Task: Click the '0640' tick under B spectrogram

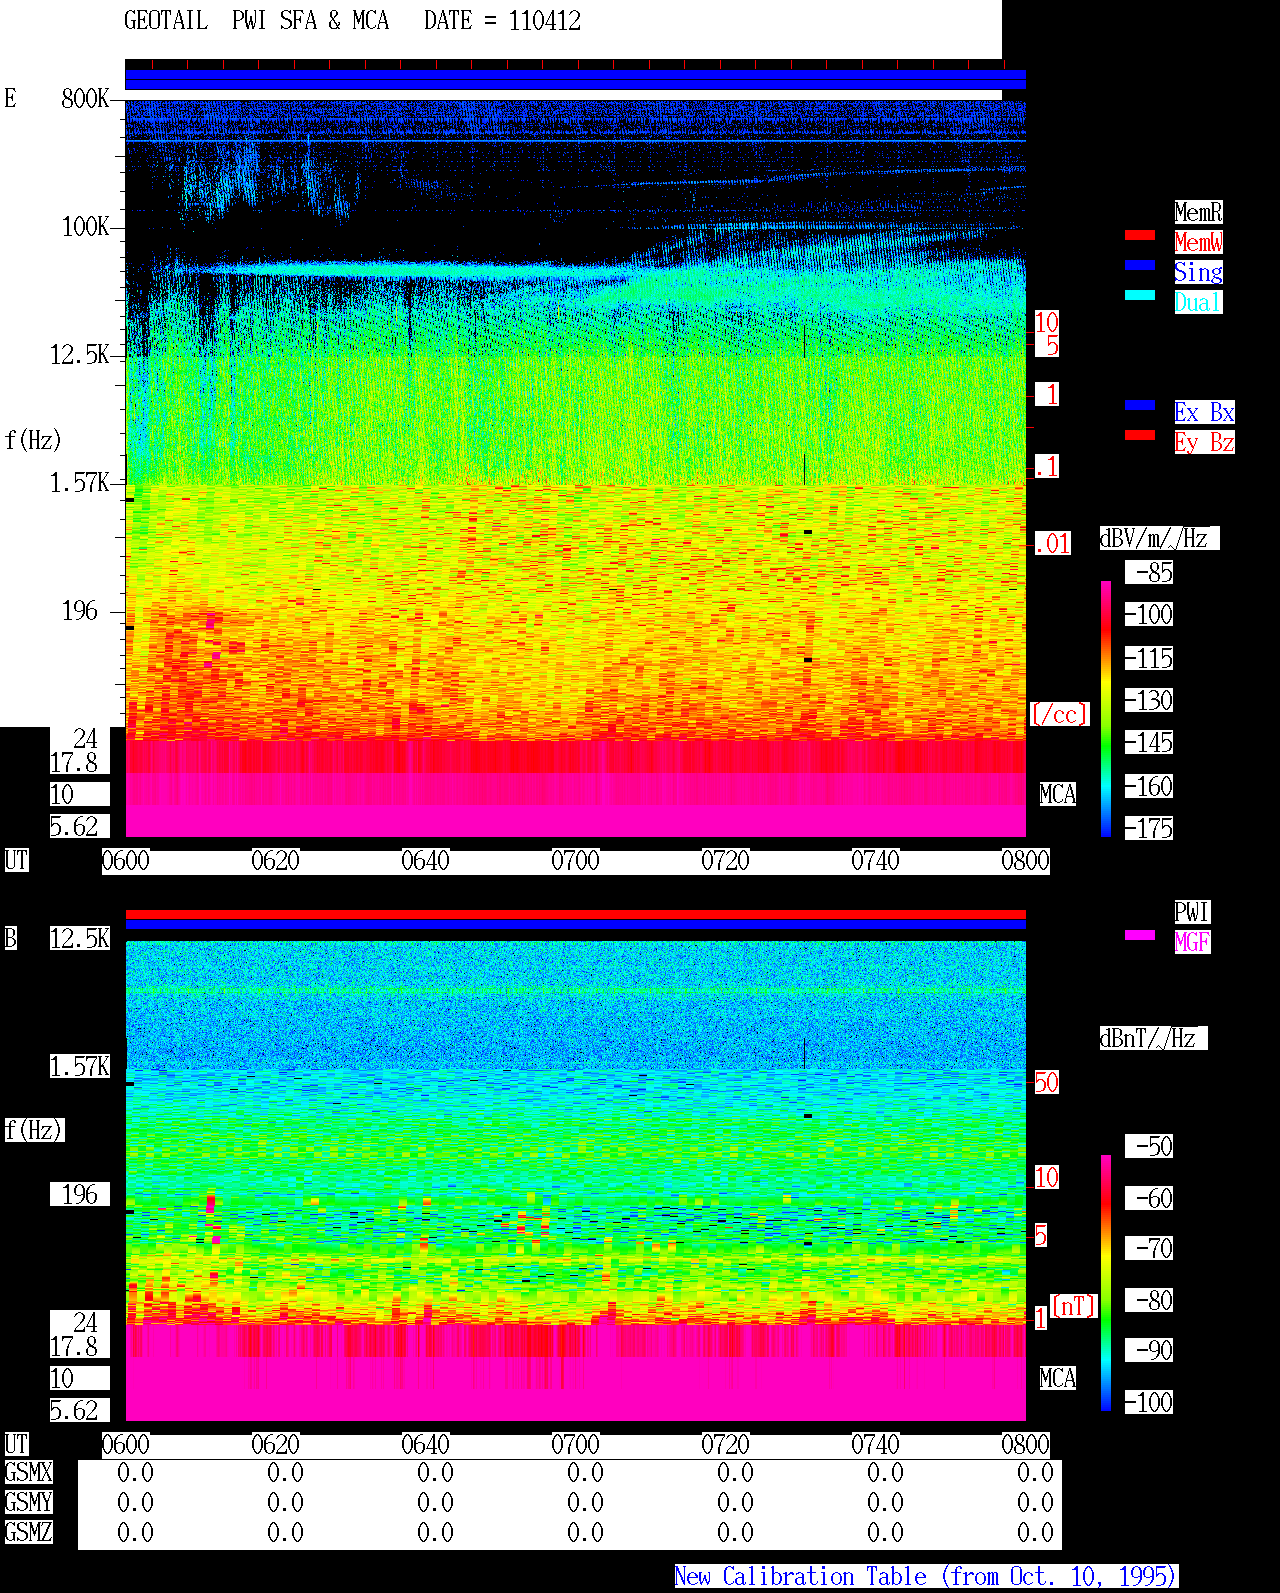Action: (425, 1445)
